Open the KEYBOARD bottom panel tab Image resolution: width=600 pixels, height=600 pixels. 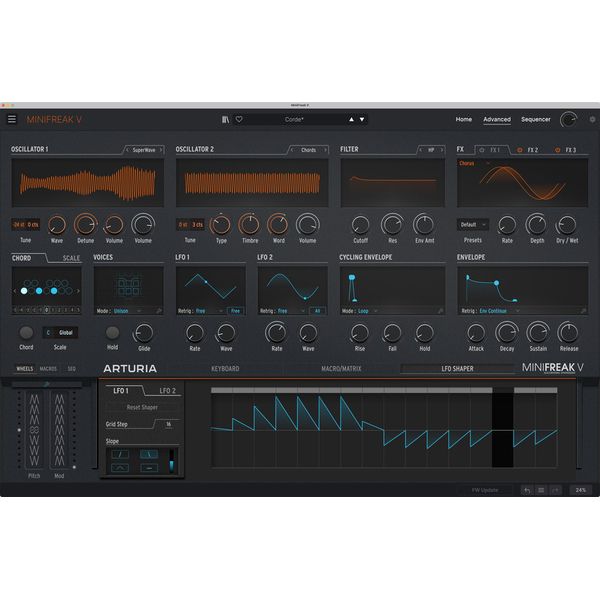225,368
